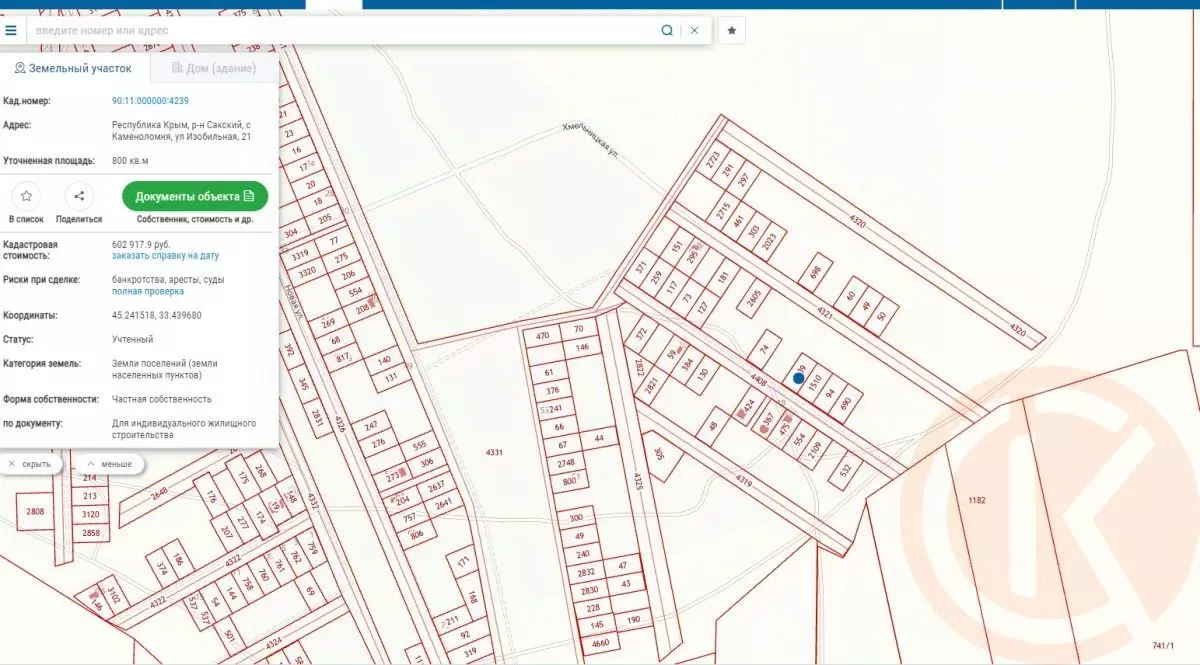
Task: Switch to Земельный участок tab
Action: 74,68
